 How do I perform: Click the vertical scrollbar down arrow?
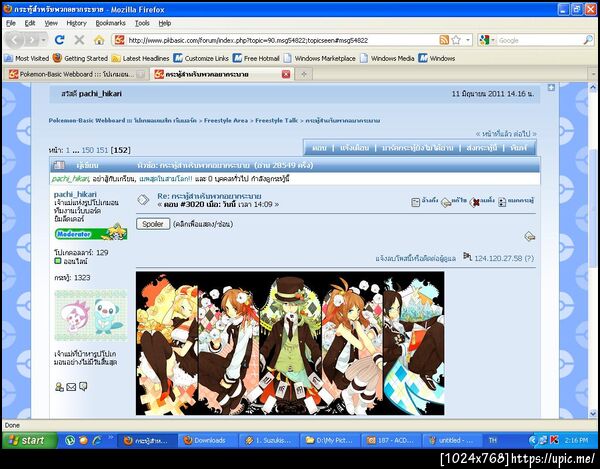[x=593, y=413]
